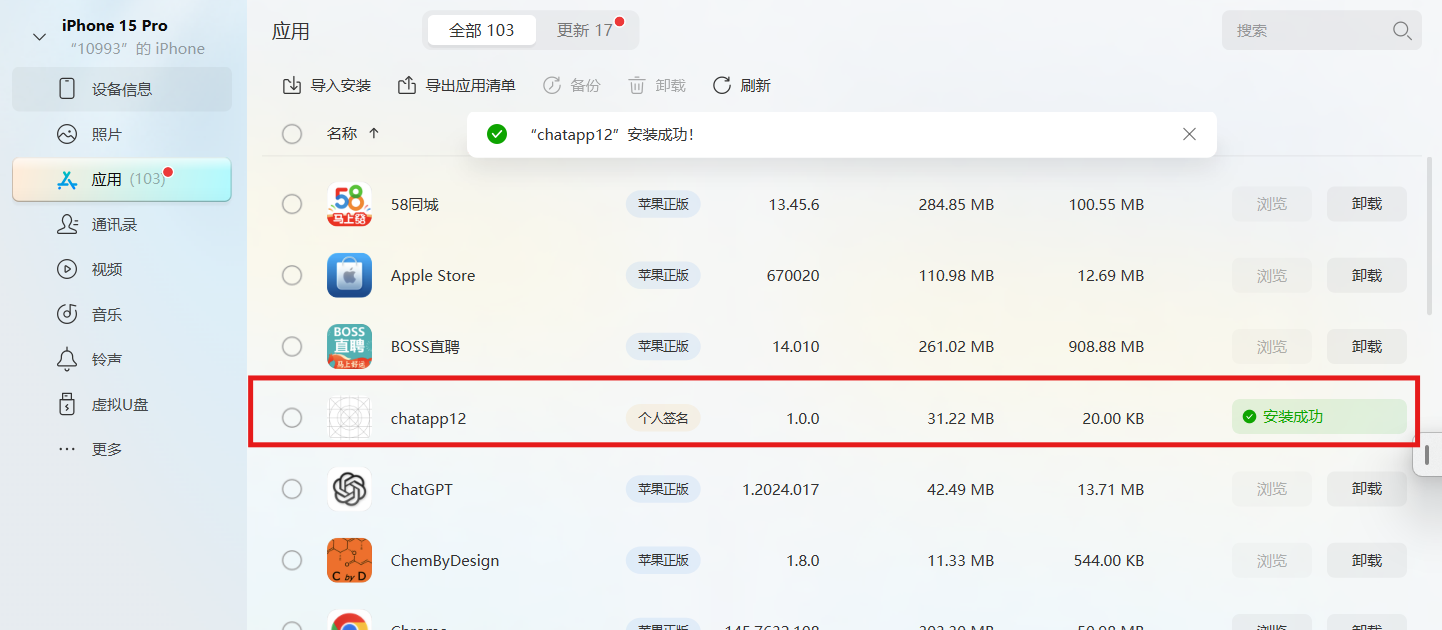Select the 应用 sidebar item
This screenshot has width=1442, height=630.
point(122,179)
